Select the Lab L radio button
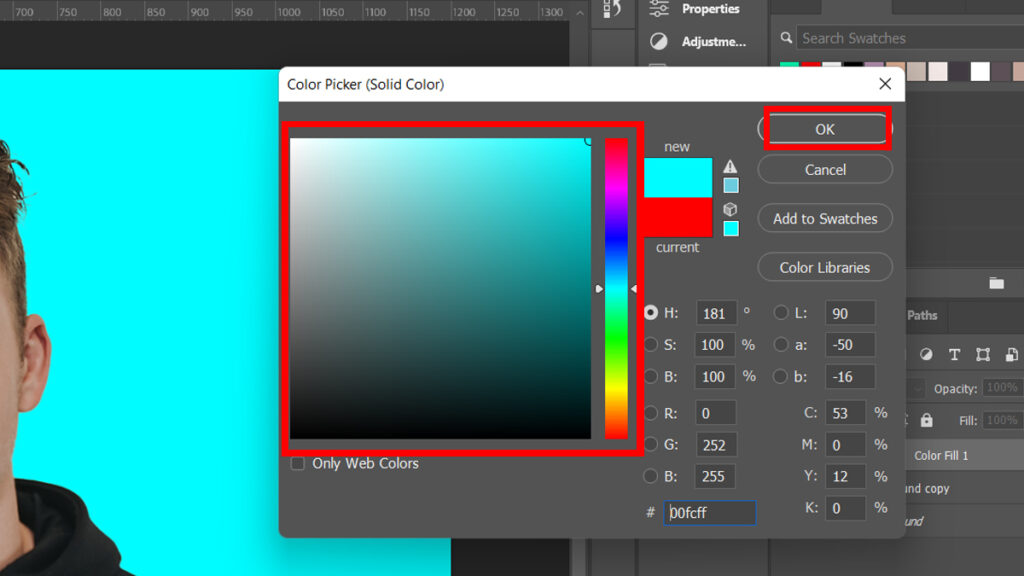 pos(781,313)
